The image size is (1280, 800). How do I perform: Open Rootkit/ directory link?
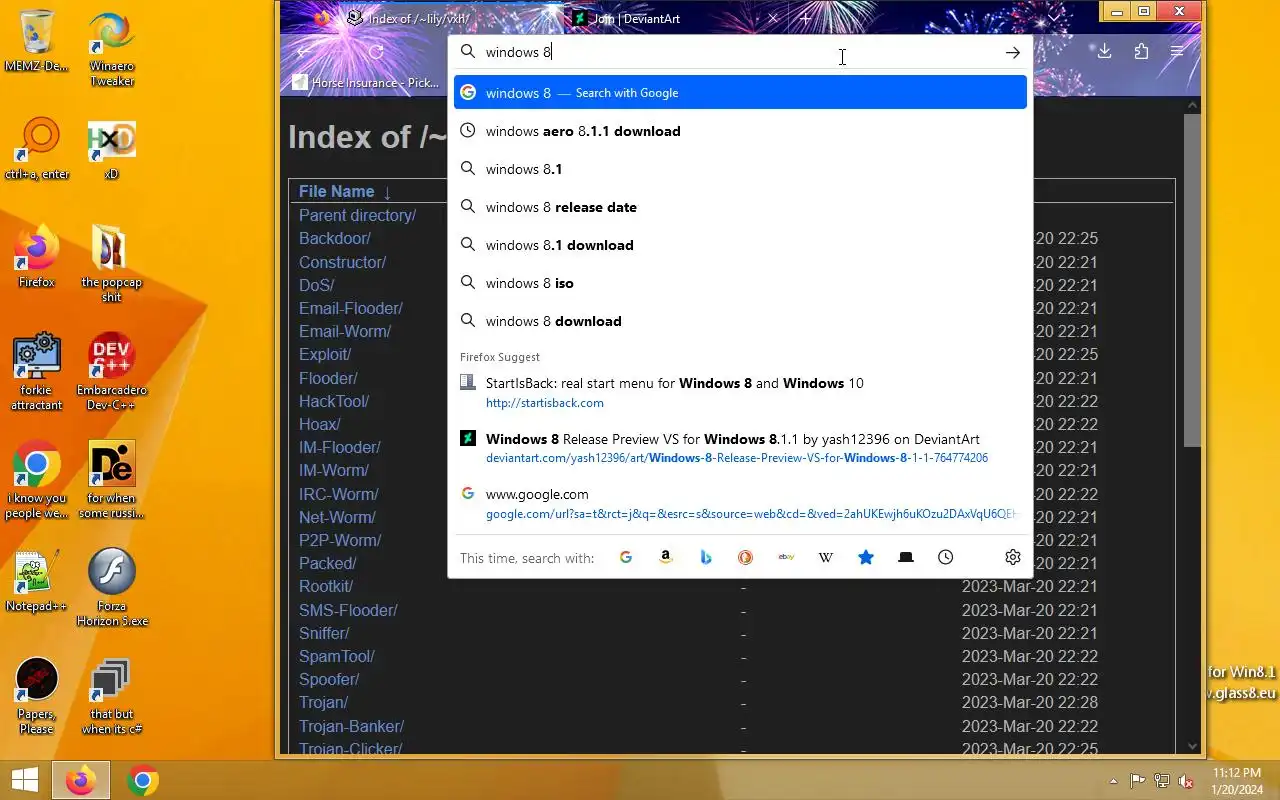tap(326, 586)
